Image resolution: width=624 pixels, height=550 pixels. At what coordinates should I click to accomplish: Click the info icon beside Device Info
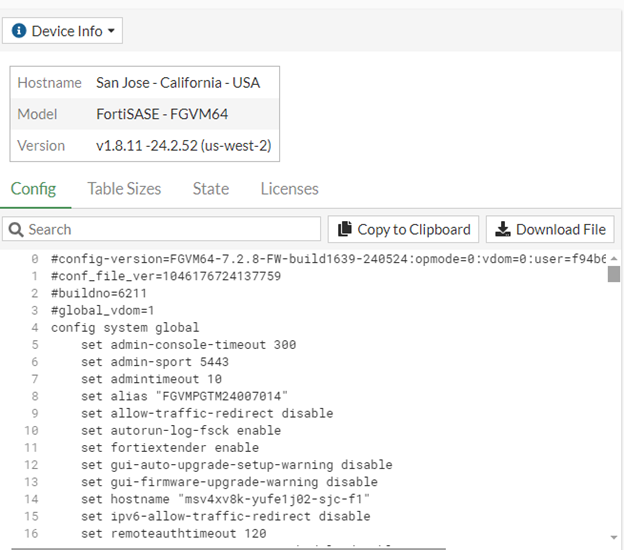point(19,31)
